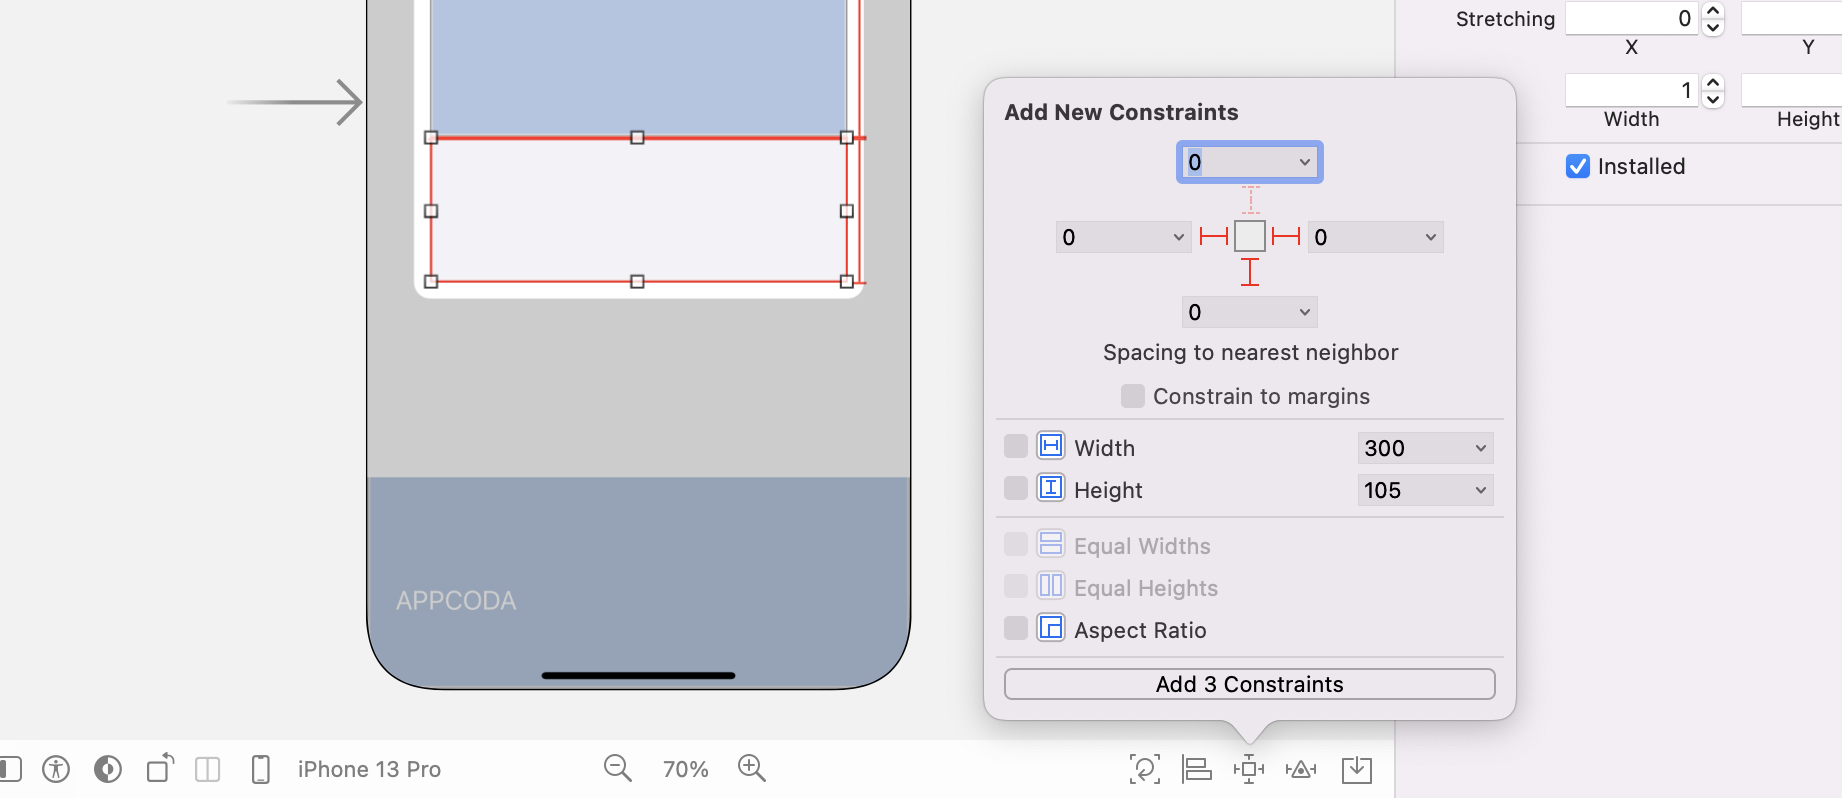Check the Width constraint checkbox
This screenshot has width=1842, height=798.
[x=1016, y=446]
